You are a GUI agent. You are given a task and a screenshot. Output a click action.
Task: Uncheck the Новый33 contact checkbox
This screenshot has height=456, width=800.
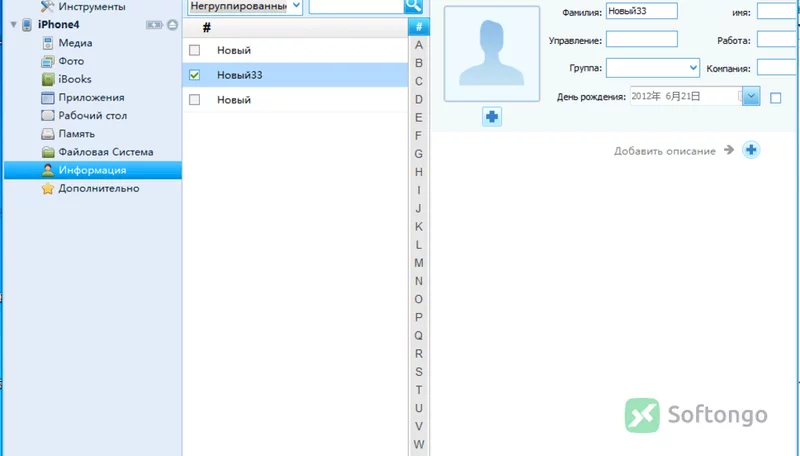pos(194,75)
